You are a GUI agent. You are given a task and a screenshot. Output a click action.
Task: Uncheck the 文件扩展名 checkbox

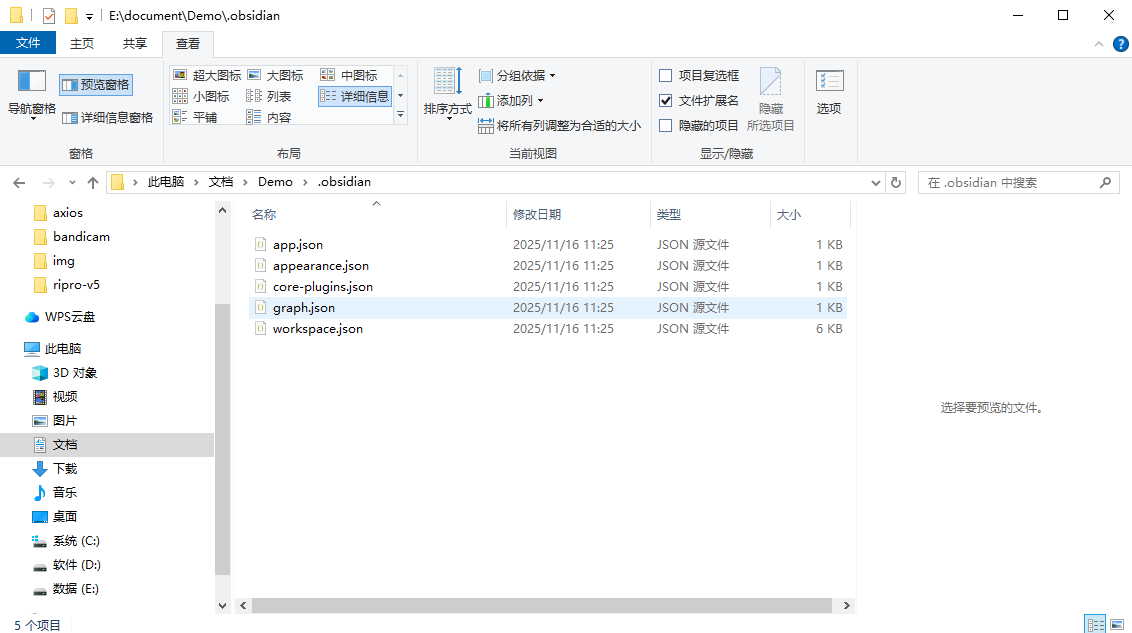click(666, 100)
